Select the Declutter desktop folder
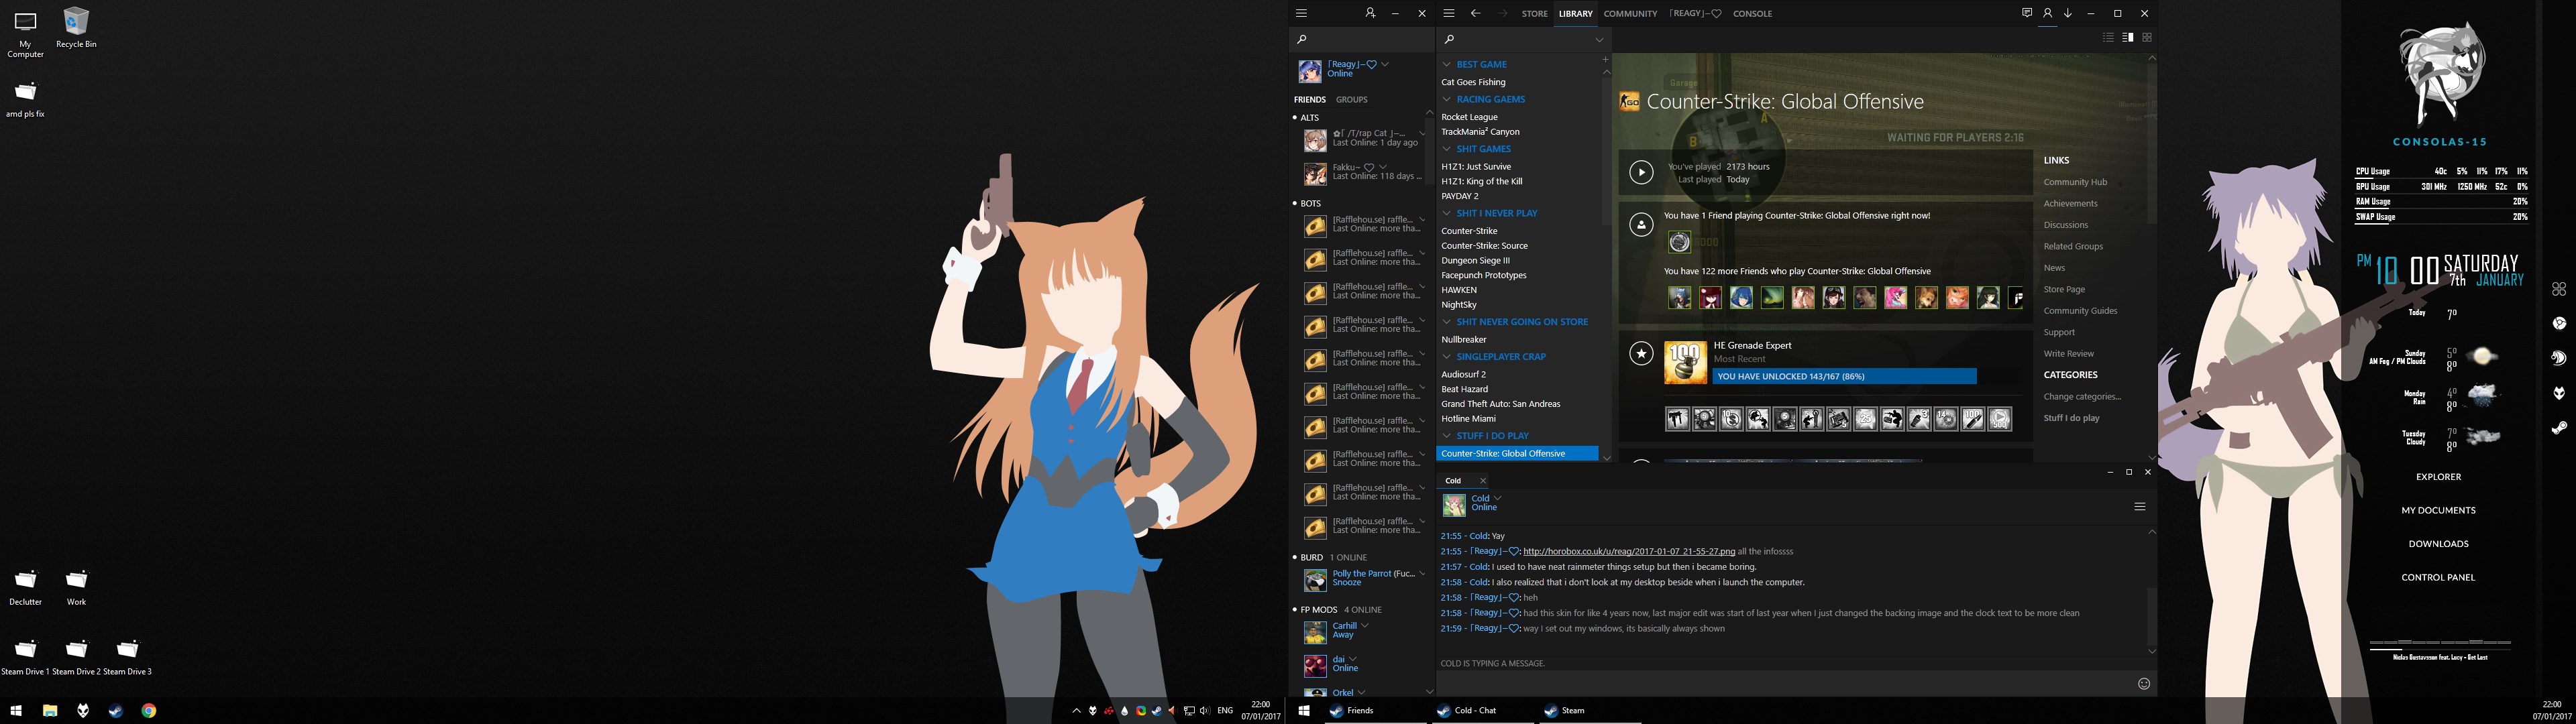The height and width of the screenshot is (724, 2576). coord(25,587)
